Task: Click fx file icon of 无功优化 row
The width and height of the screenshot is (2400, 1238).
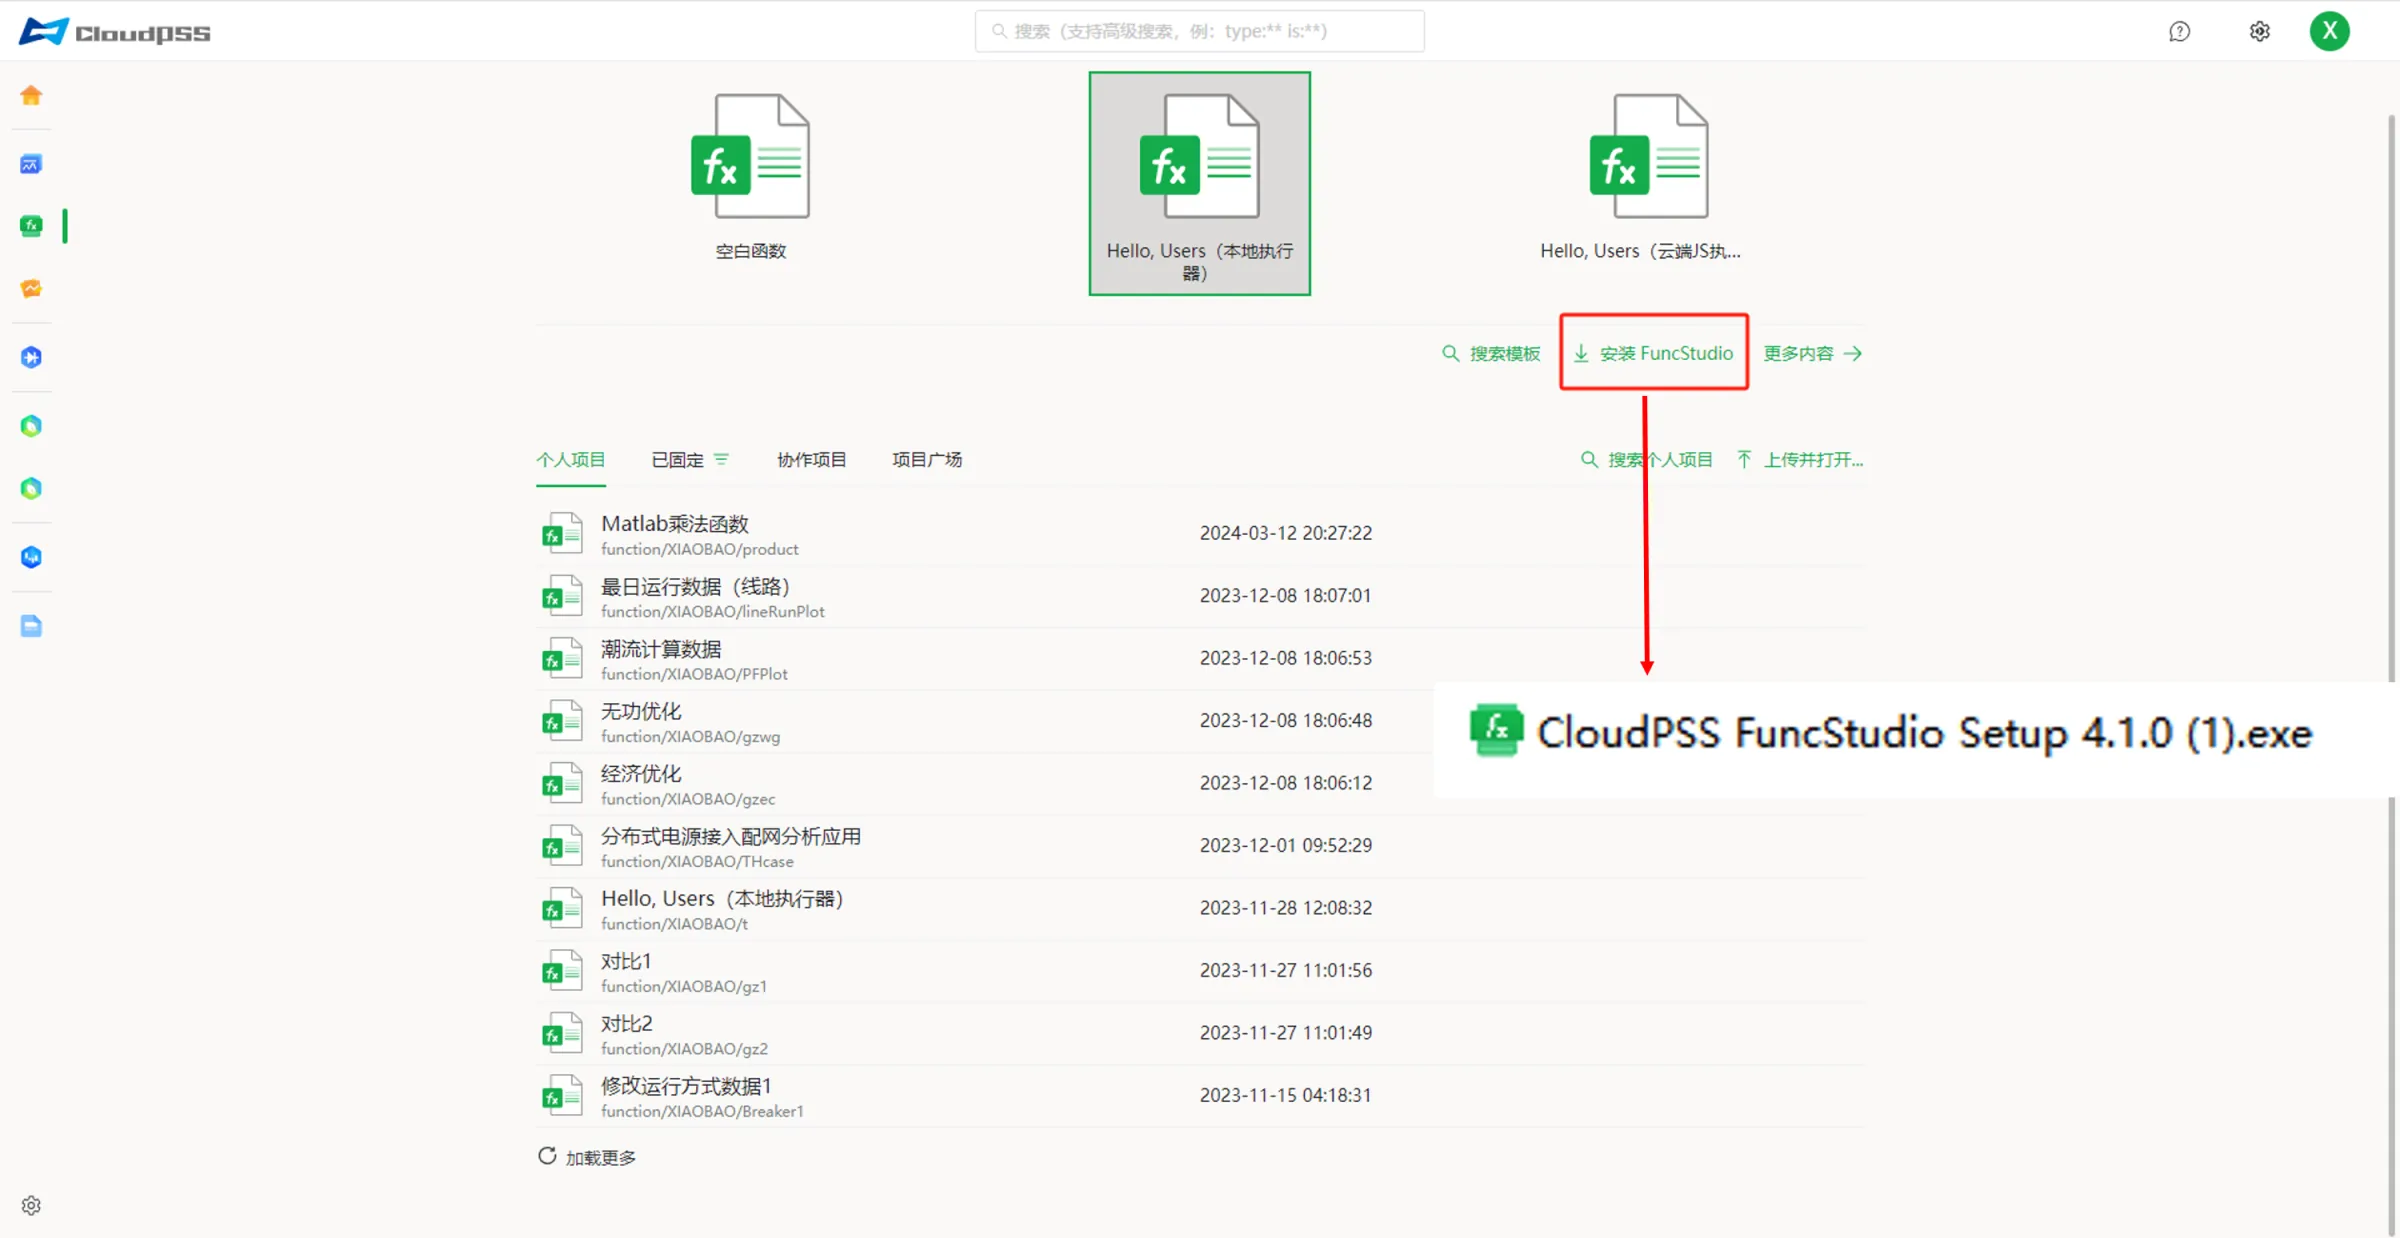Action: point(562,721)
